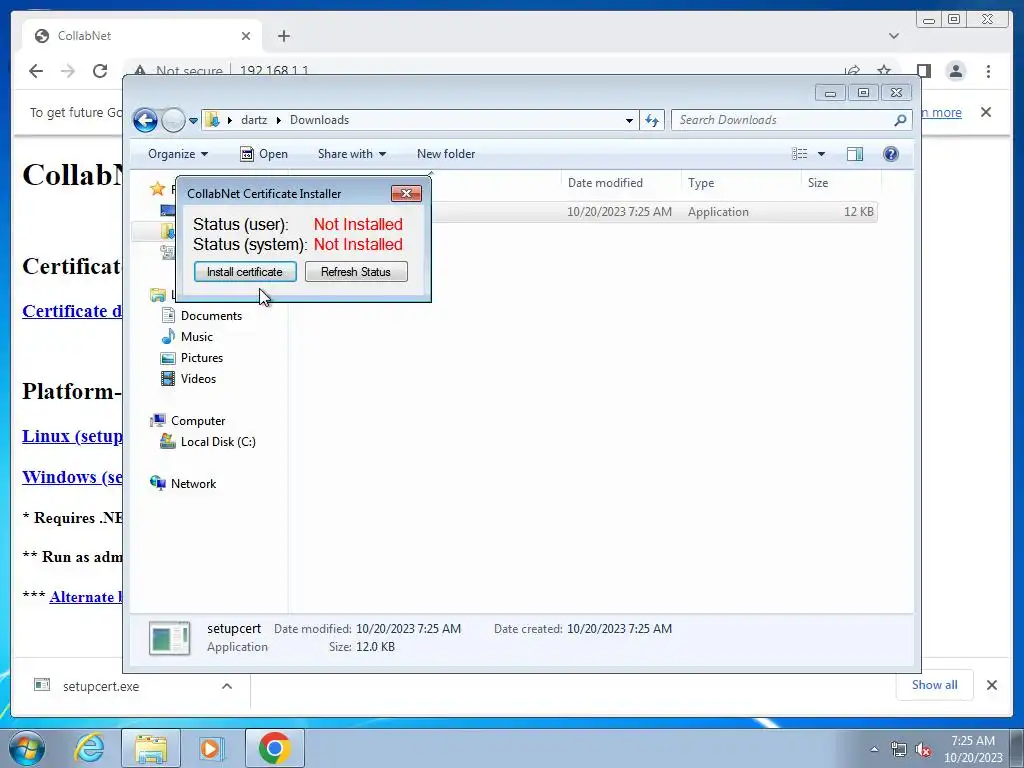This screenshot has width=1024, height=768.
Task: Click Certificate download link in Chrome page
Action: coord(72,311)
